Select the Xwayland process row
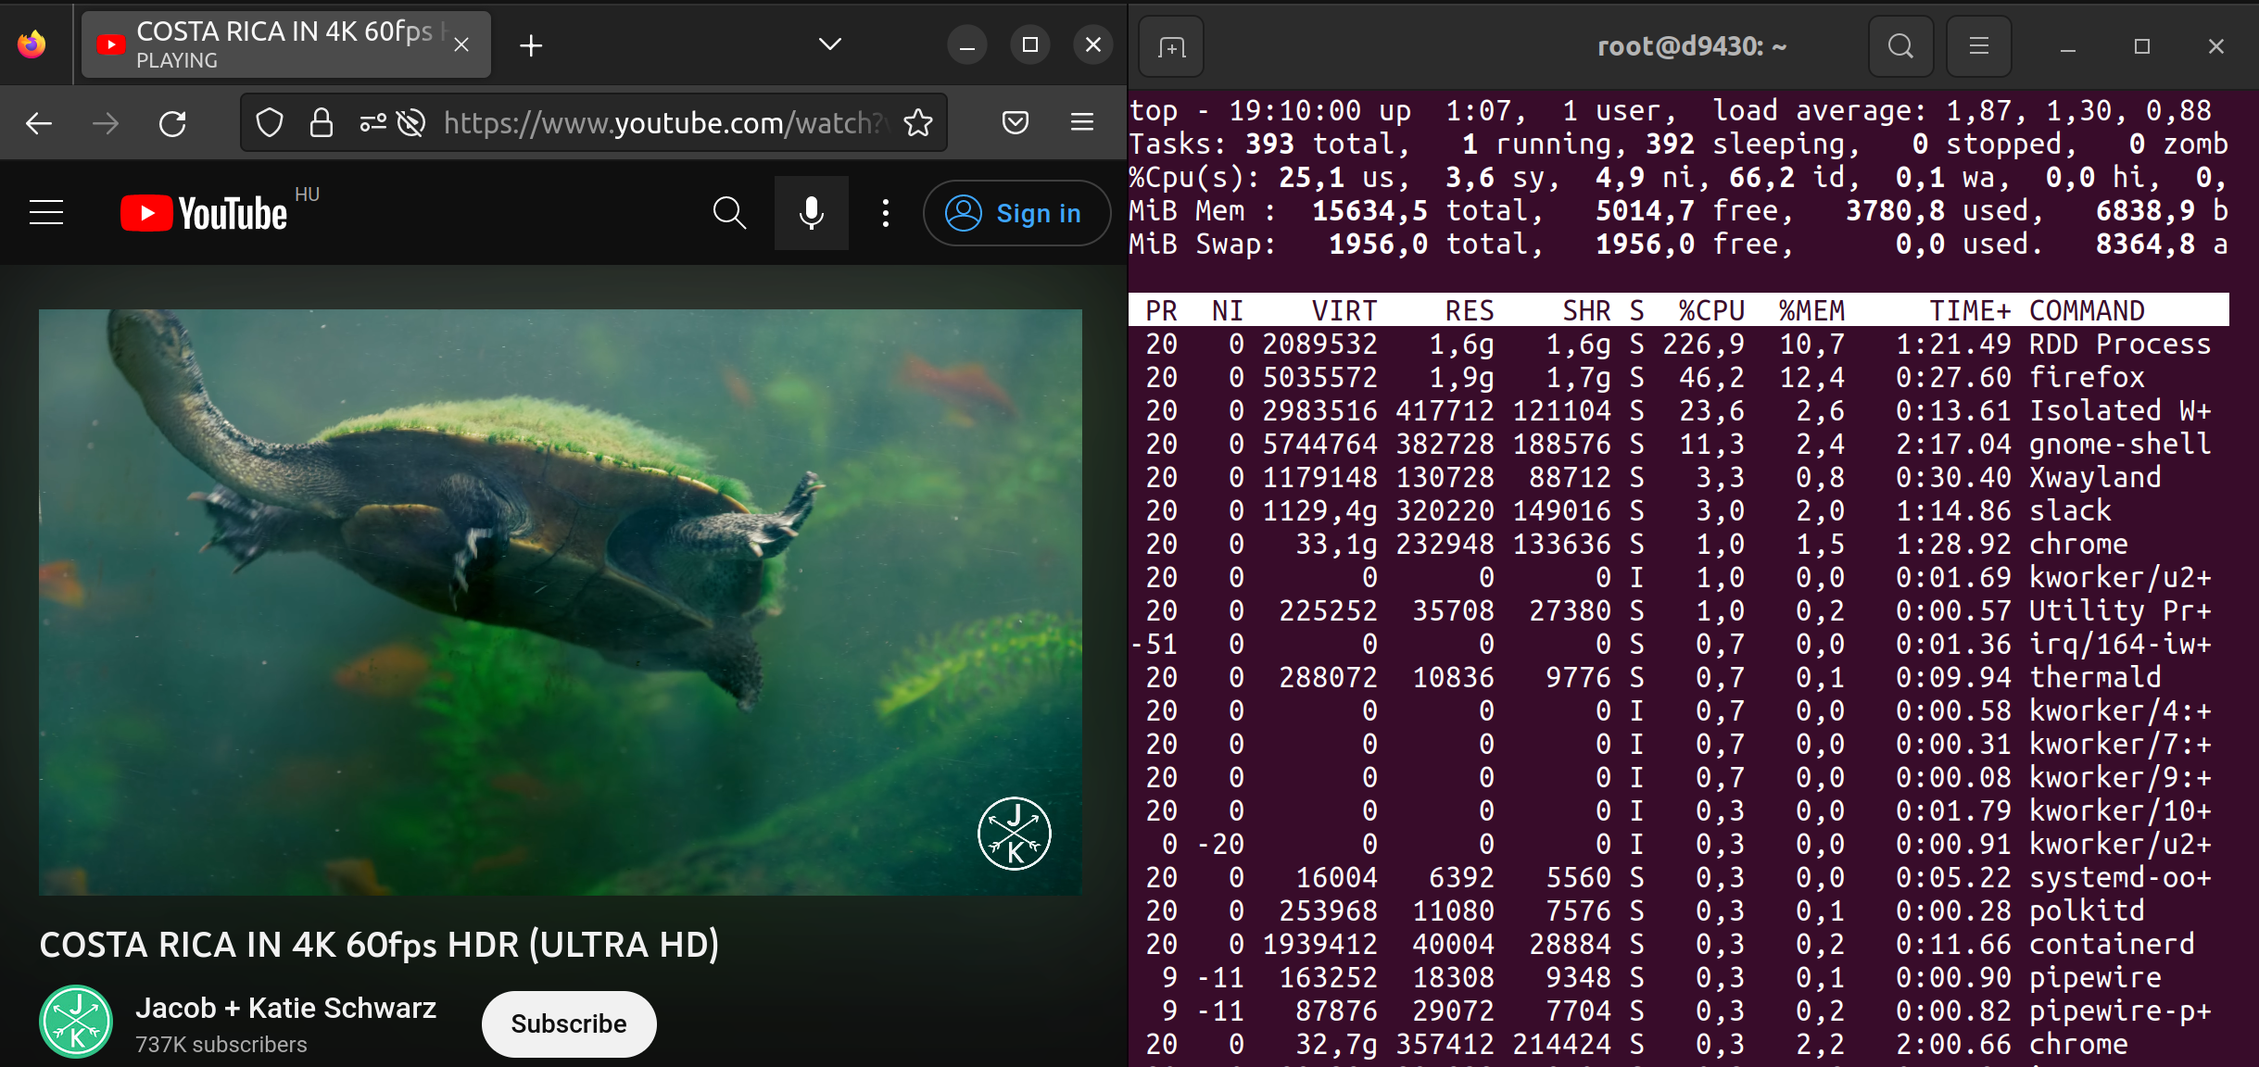 1679,477
